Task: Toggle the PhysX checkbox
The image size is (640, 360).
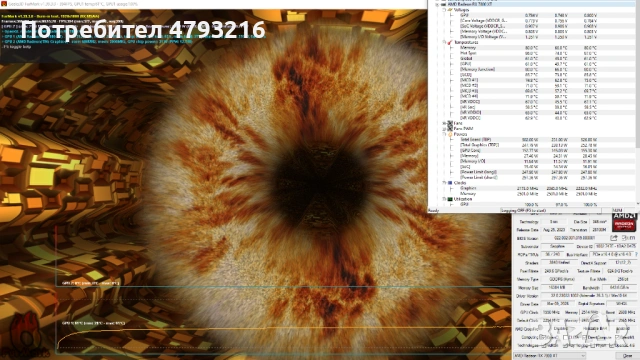Action: coord(593,346)
